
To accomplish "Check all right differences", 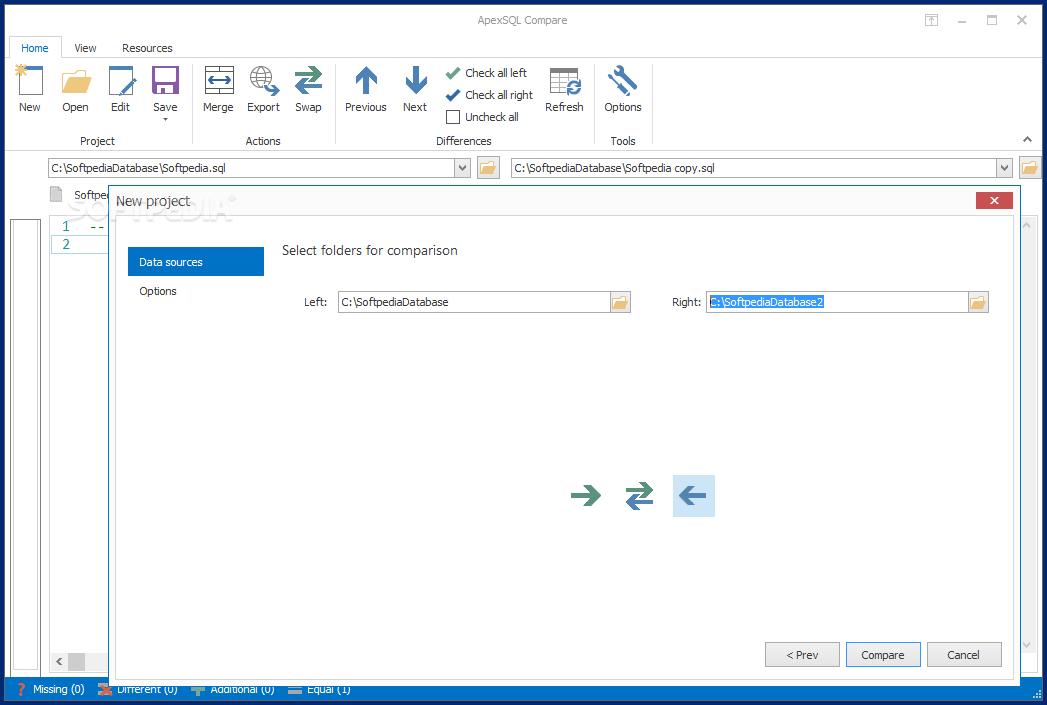I will point(489,95).
